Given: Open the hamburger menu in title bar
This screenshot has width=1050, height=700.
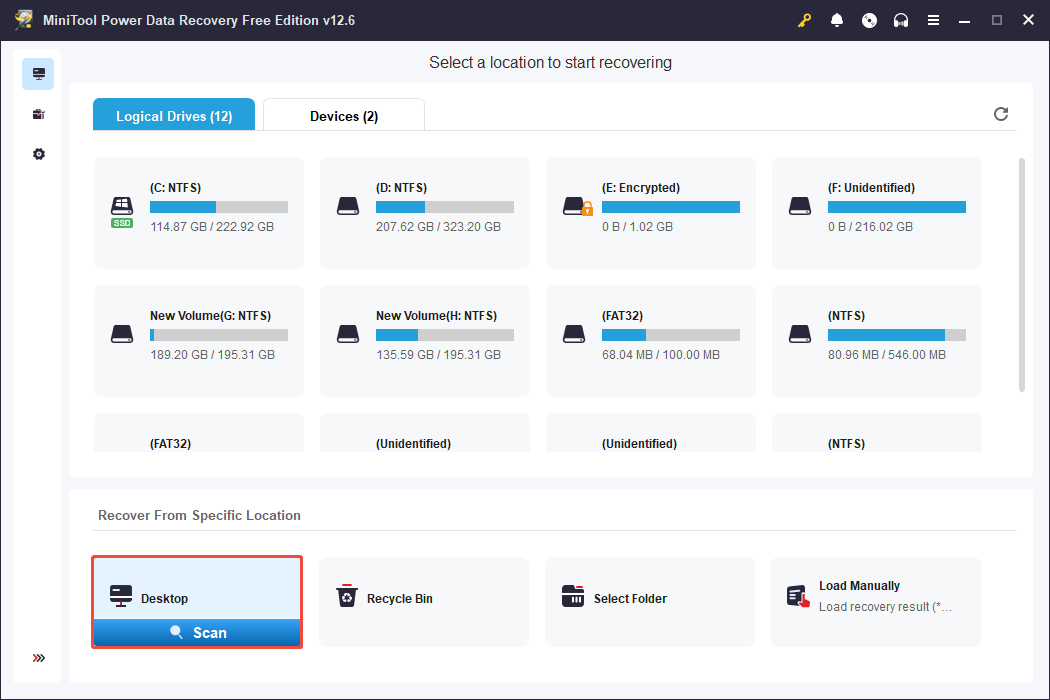Looking at the screenshot, I should tap(933, 20).
